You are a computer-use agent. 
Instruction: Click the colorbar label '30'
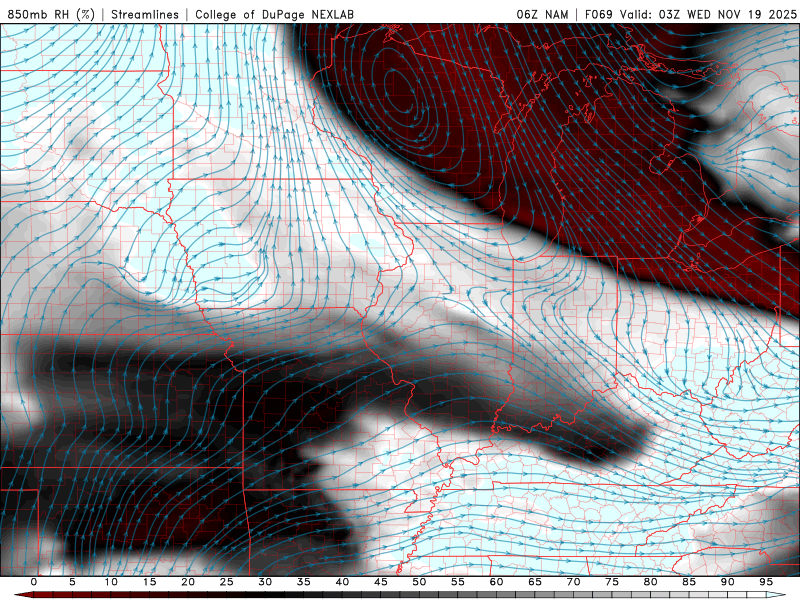[x=265, y=582]
